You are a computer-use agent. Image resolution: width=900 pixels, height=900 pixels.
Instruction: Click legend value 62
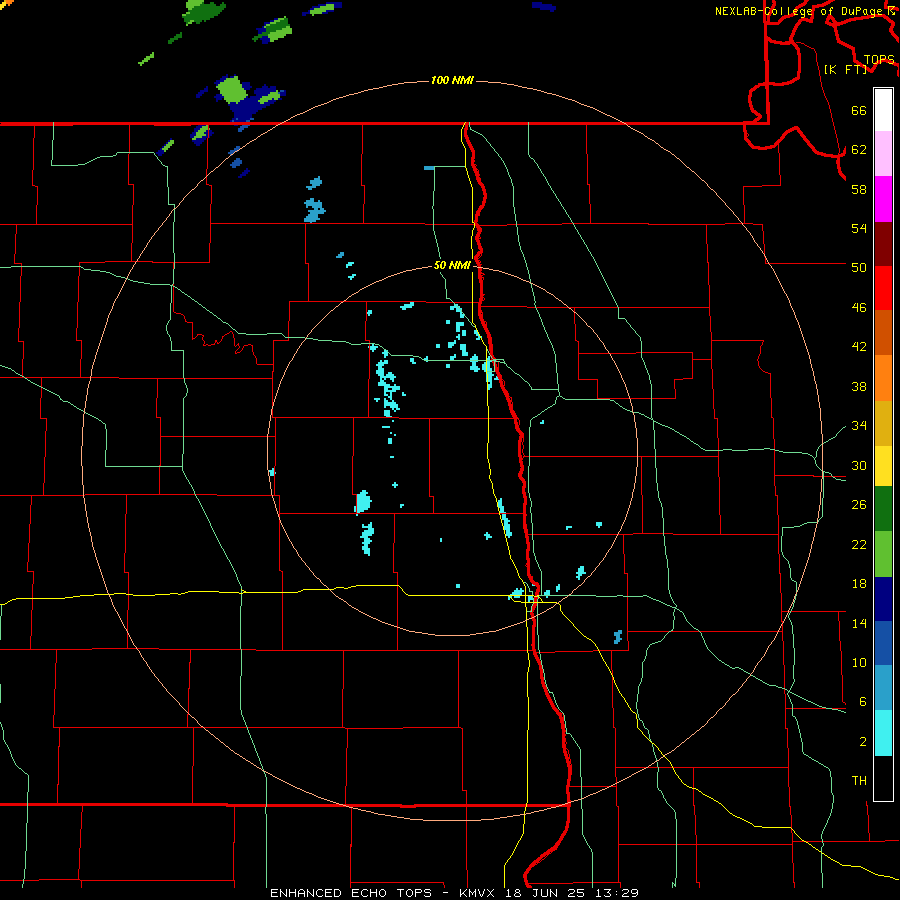[x=859, y=150]
